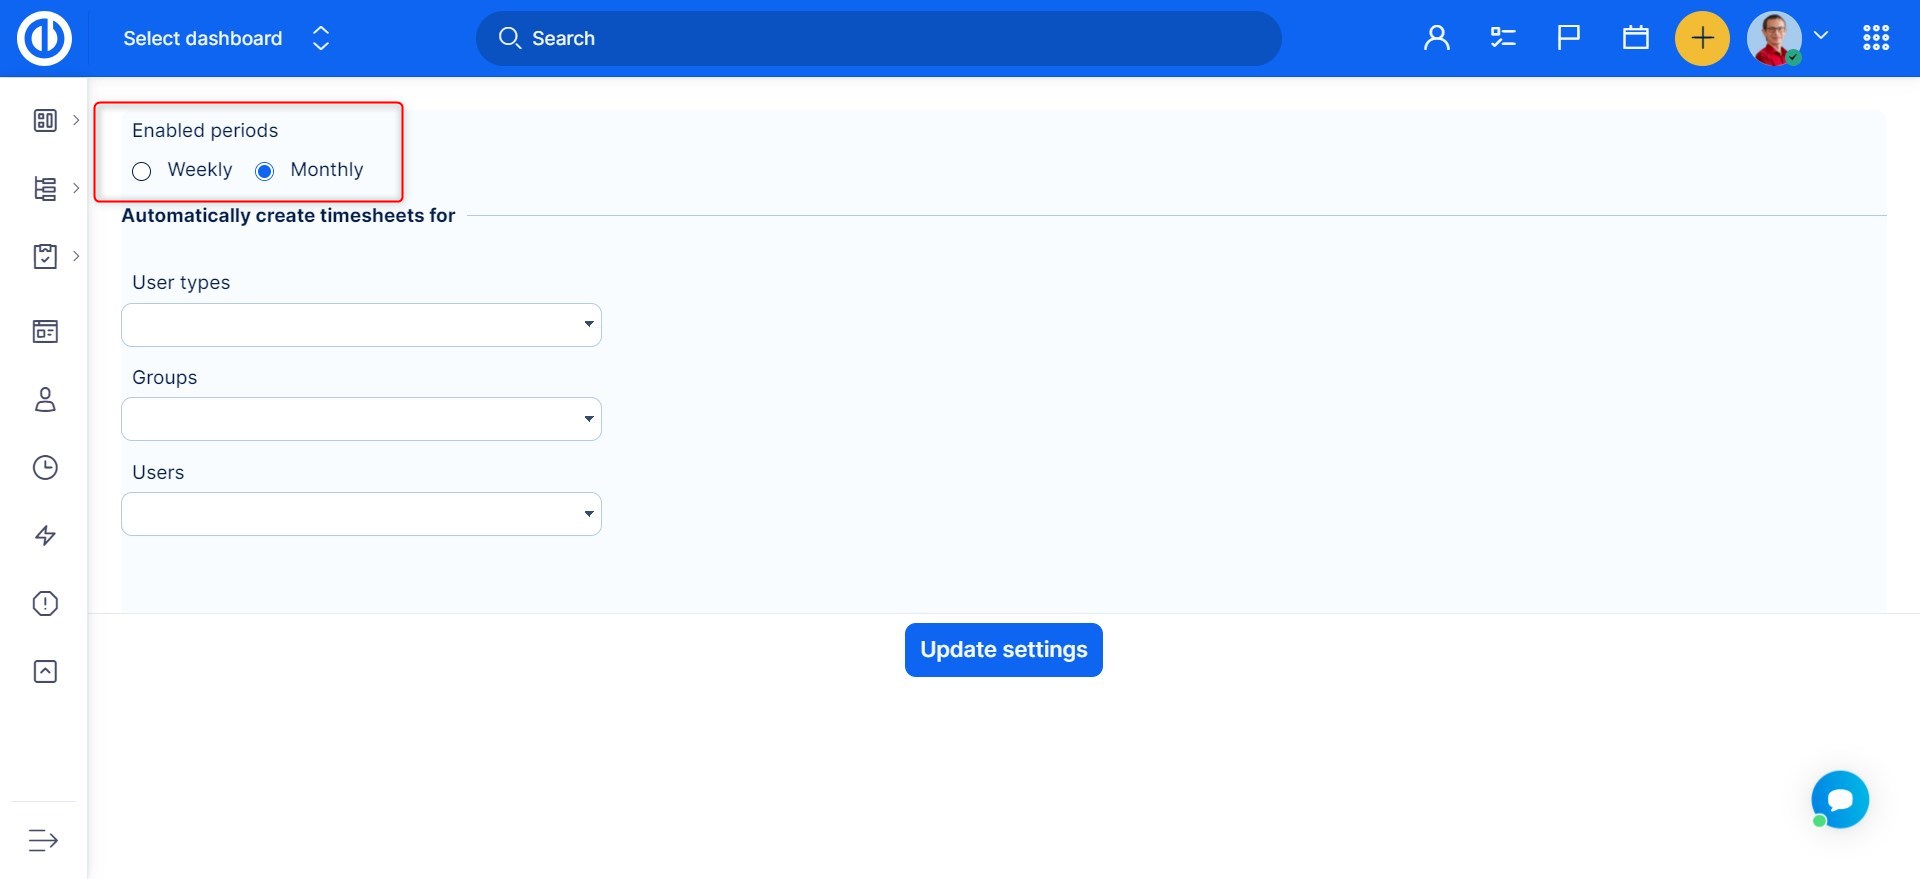
Task: Expand the sidebar with bottom arrow icon
Action: (x=43, y=840)
